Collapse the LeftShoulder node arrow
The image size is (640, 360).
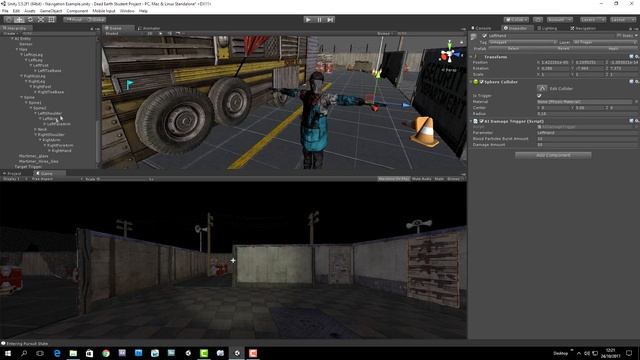pyautogui.click(x=36, y=113)
